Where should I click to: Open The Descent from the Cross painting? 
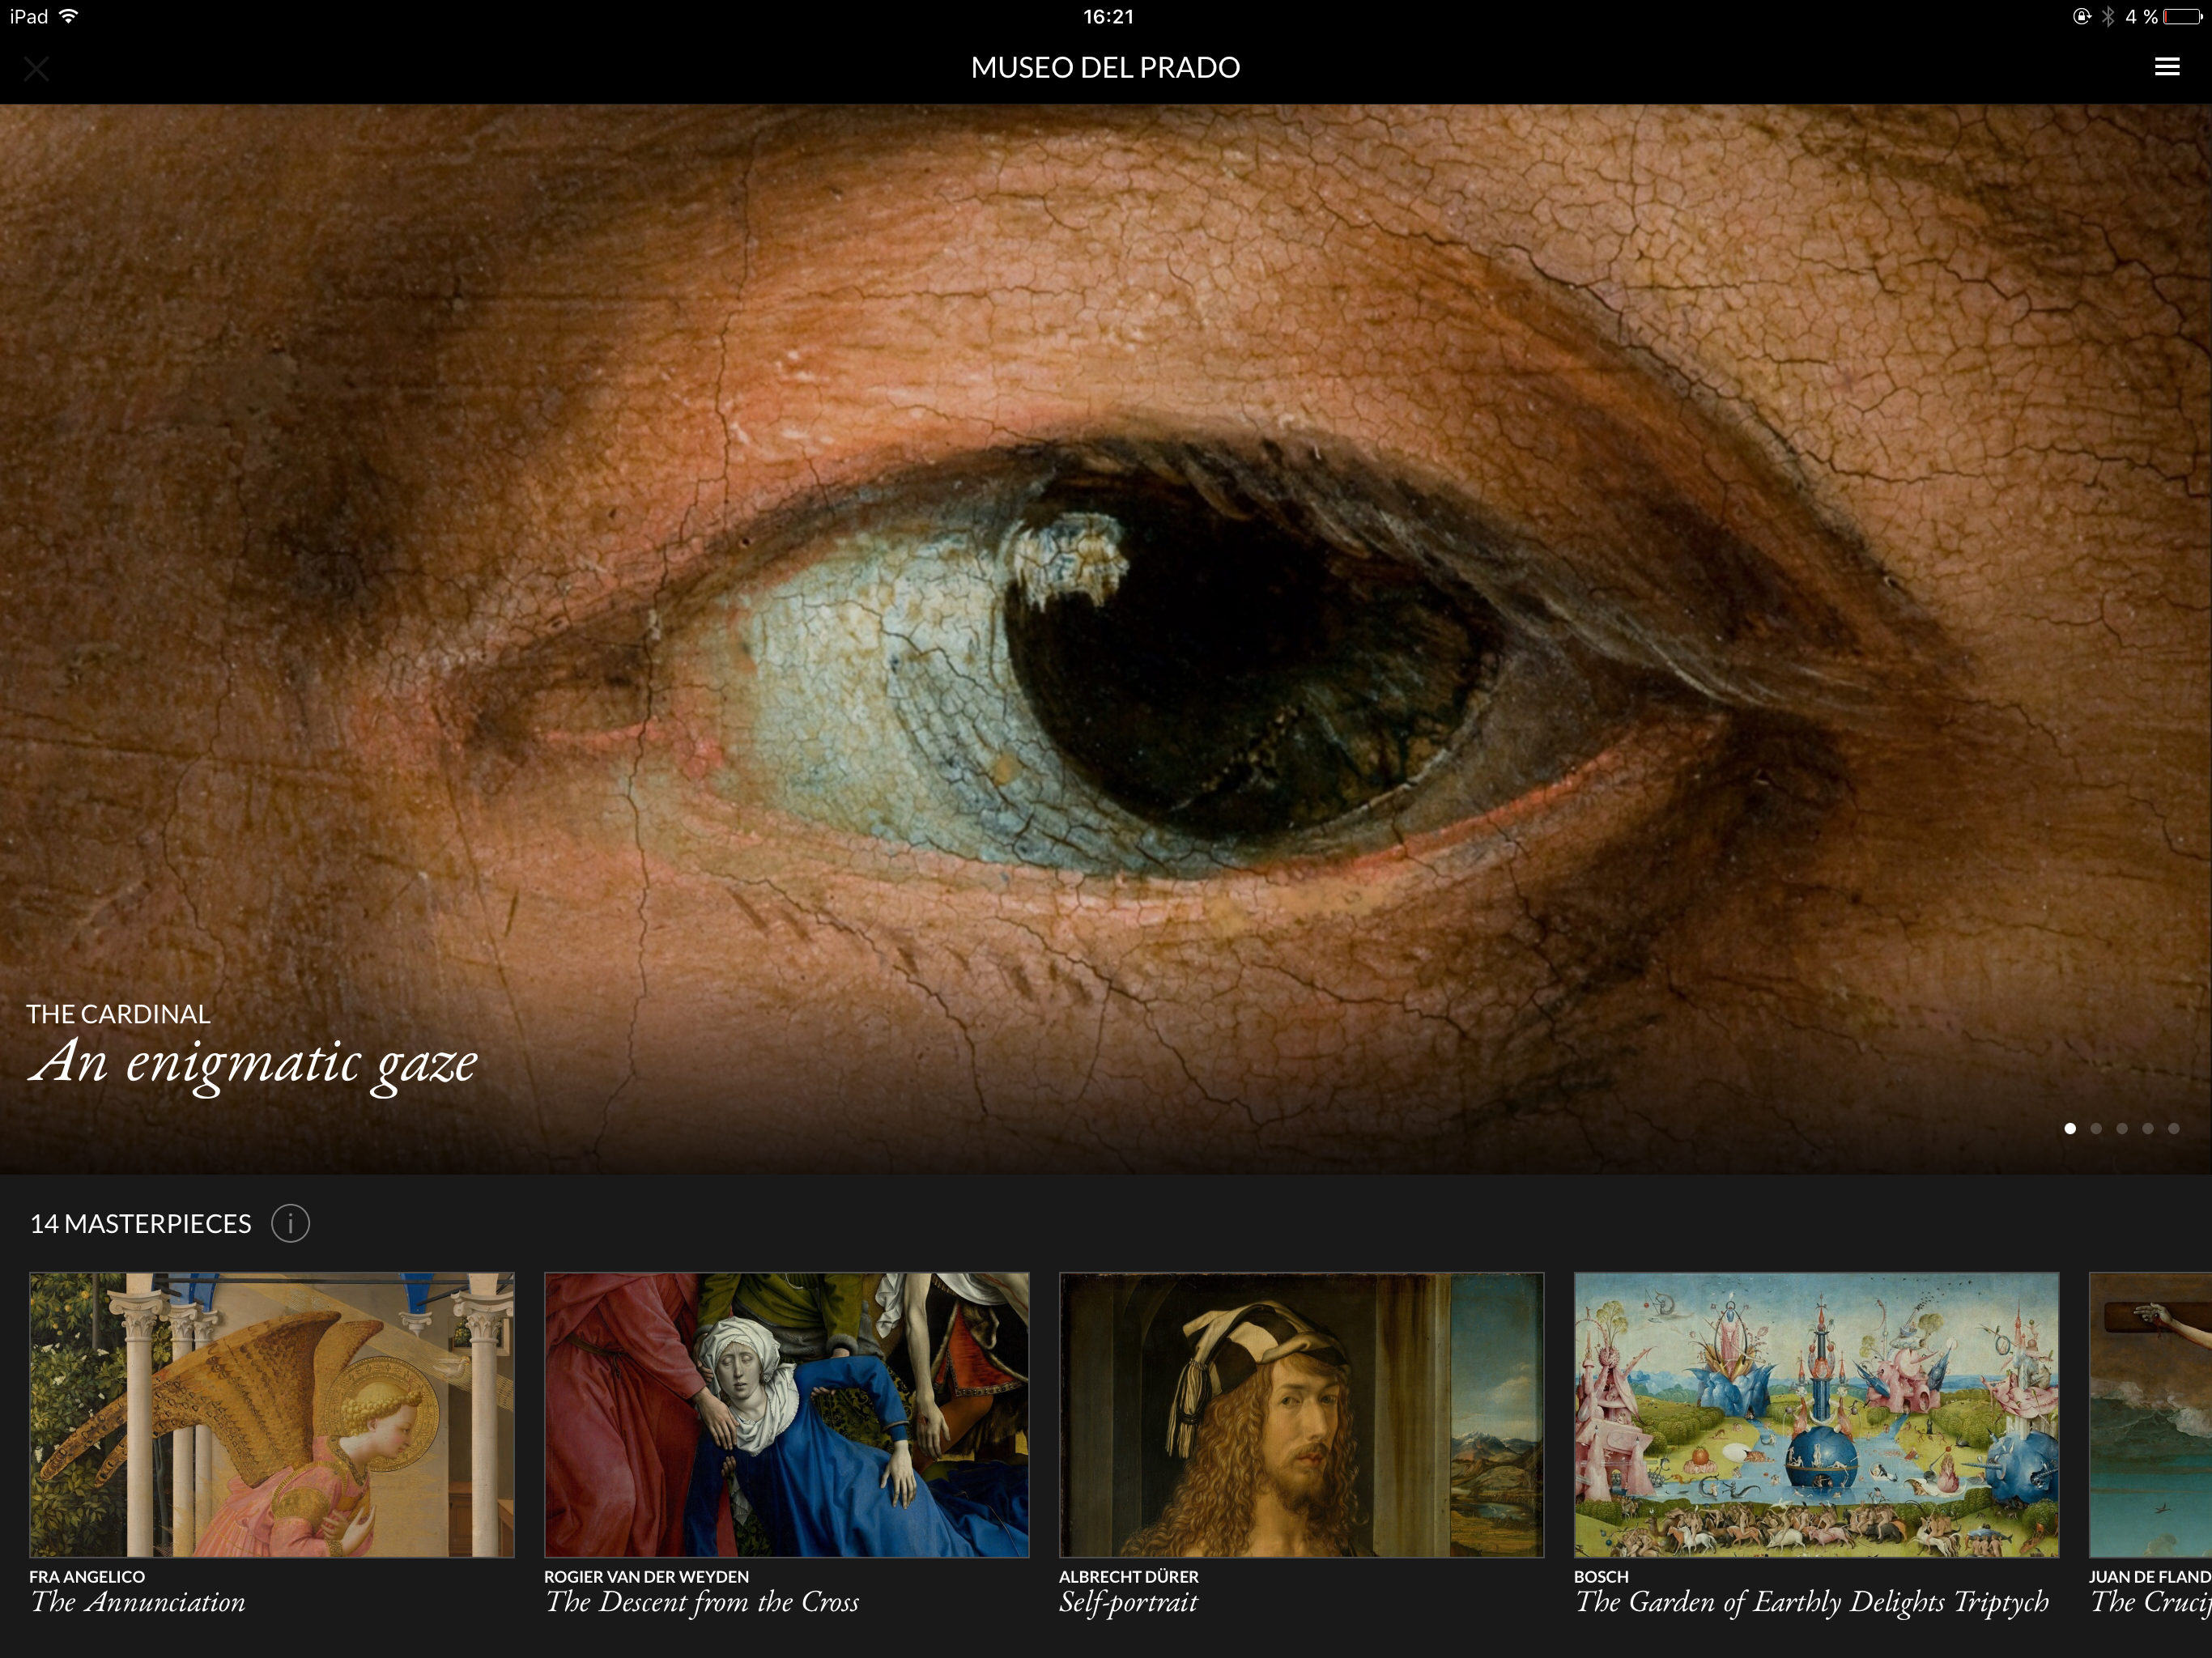click(x=787, y=1414)
